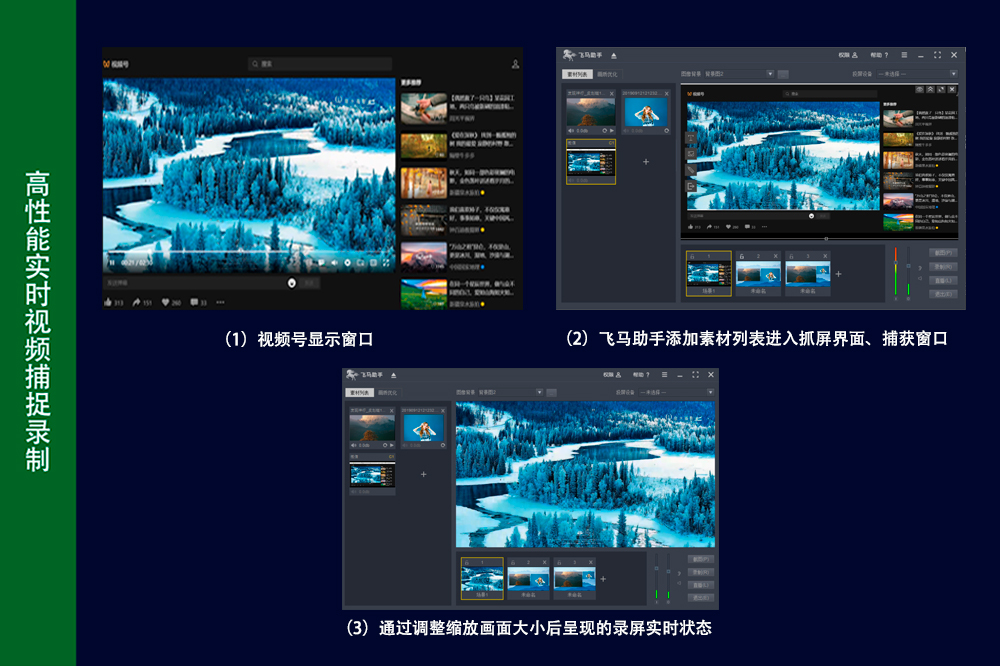Expand the 图像背景 dropdown in top-right window
1000x666 pixels.
[770, 74]
